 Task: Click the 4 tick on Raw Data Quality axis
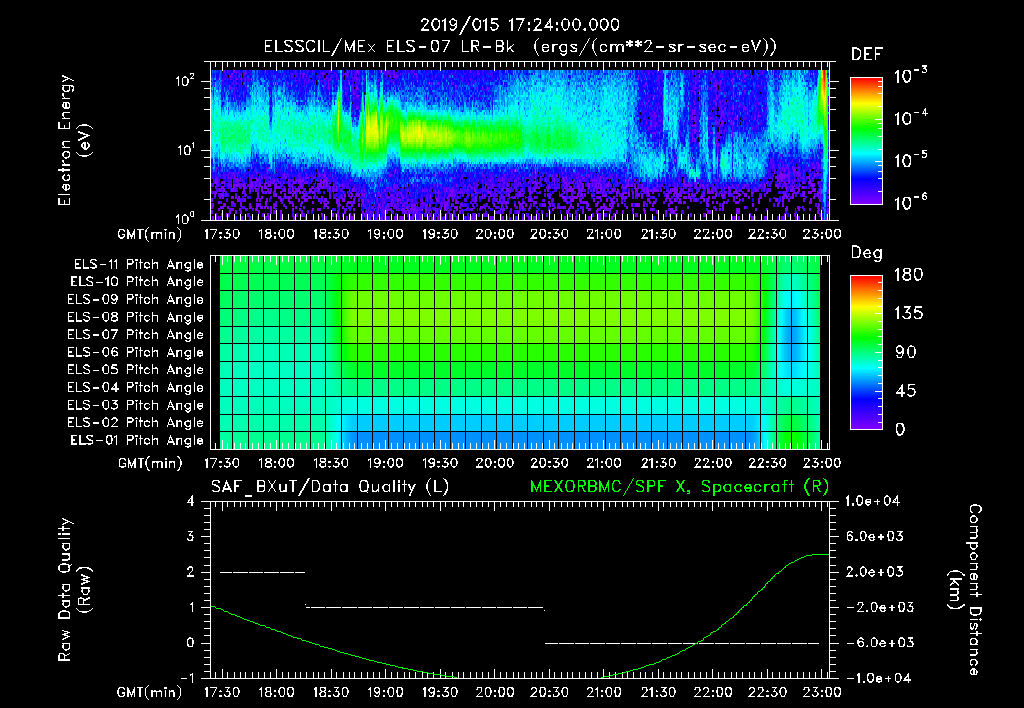pos(191,501)
